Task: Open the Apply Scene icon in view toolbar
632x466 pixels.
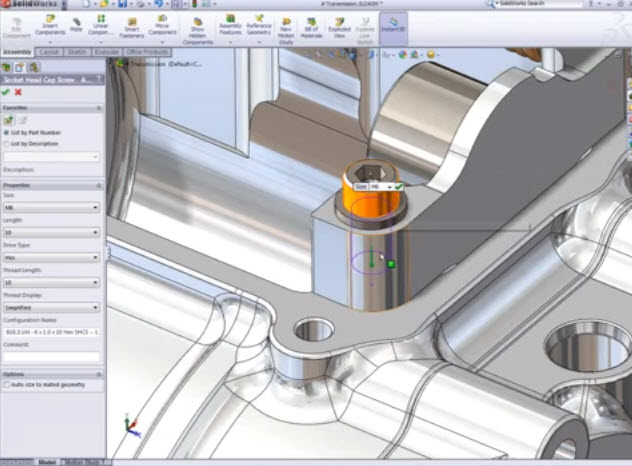Action: point(415,54)
